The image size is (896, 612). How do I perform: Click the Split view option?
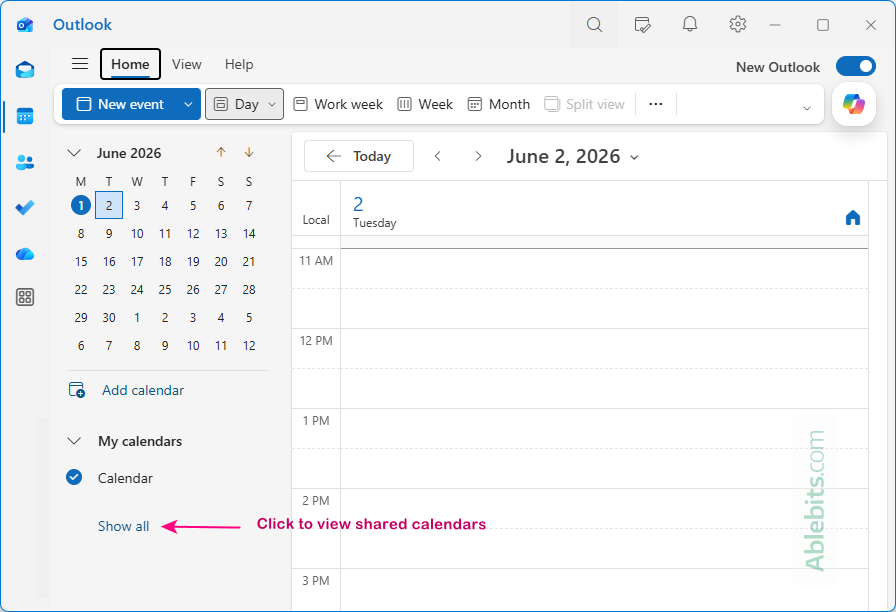pos(584,104)
